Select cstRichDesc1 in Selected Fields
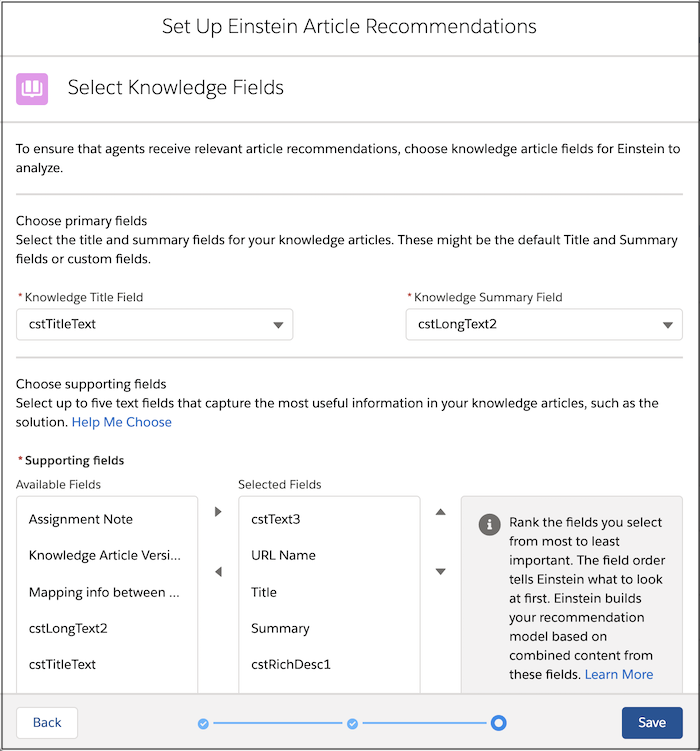700x751 pixels. click(329, 664)
